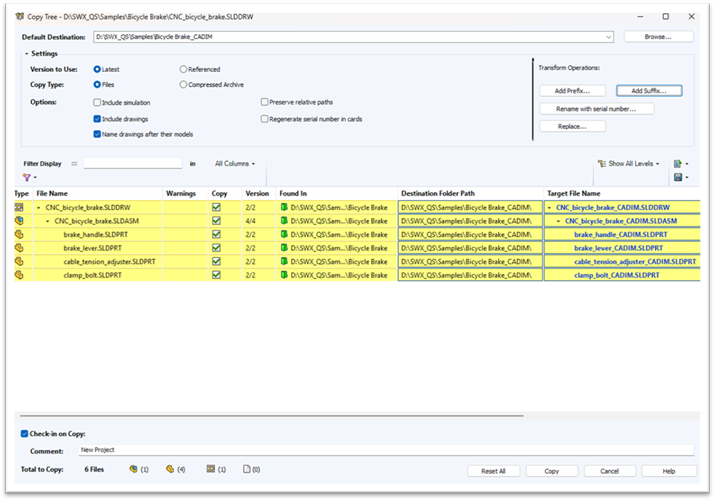Open the export file list icon menu
Viewport: 716px width, 501px height.
point(681,163)
